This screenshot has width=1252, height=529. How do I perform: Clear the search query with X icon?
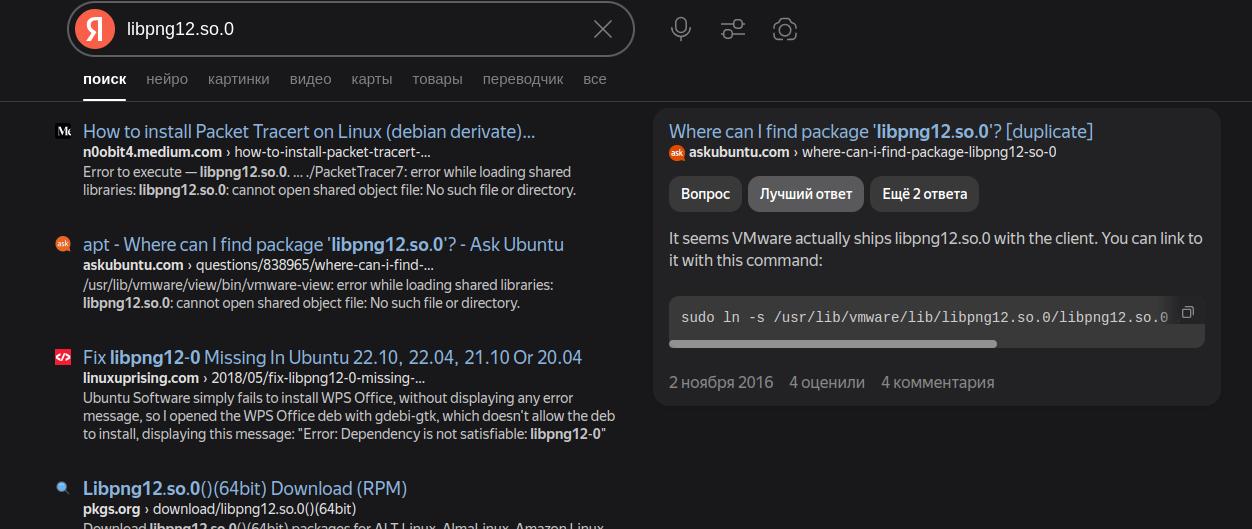tap(603, 29)
